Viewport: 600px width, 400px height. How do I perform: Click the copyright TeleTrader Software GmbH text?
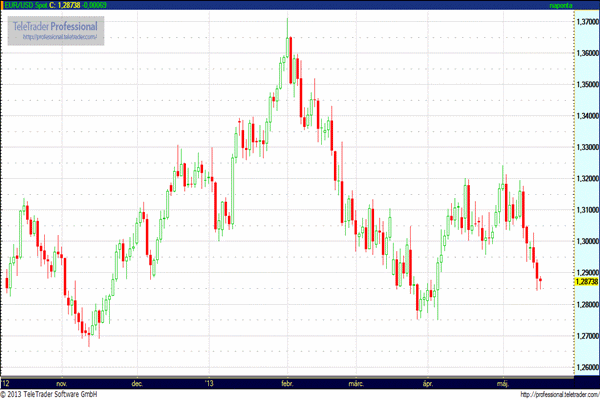click(52, 394)
